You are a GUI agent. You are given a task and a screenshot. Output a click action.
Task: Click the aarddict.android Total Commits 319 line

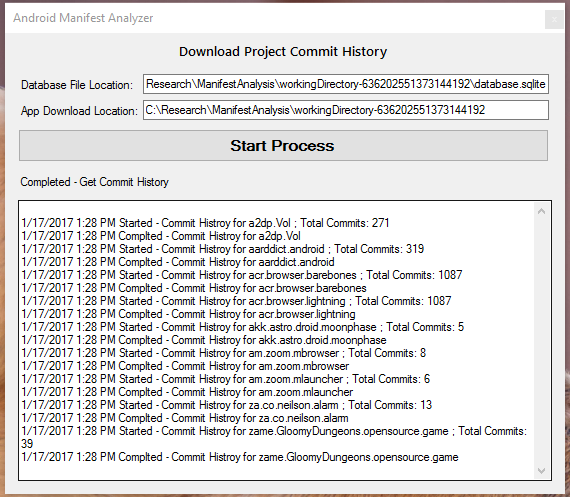223,249
